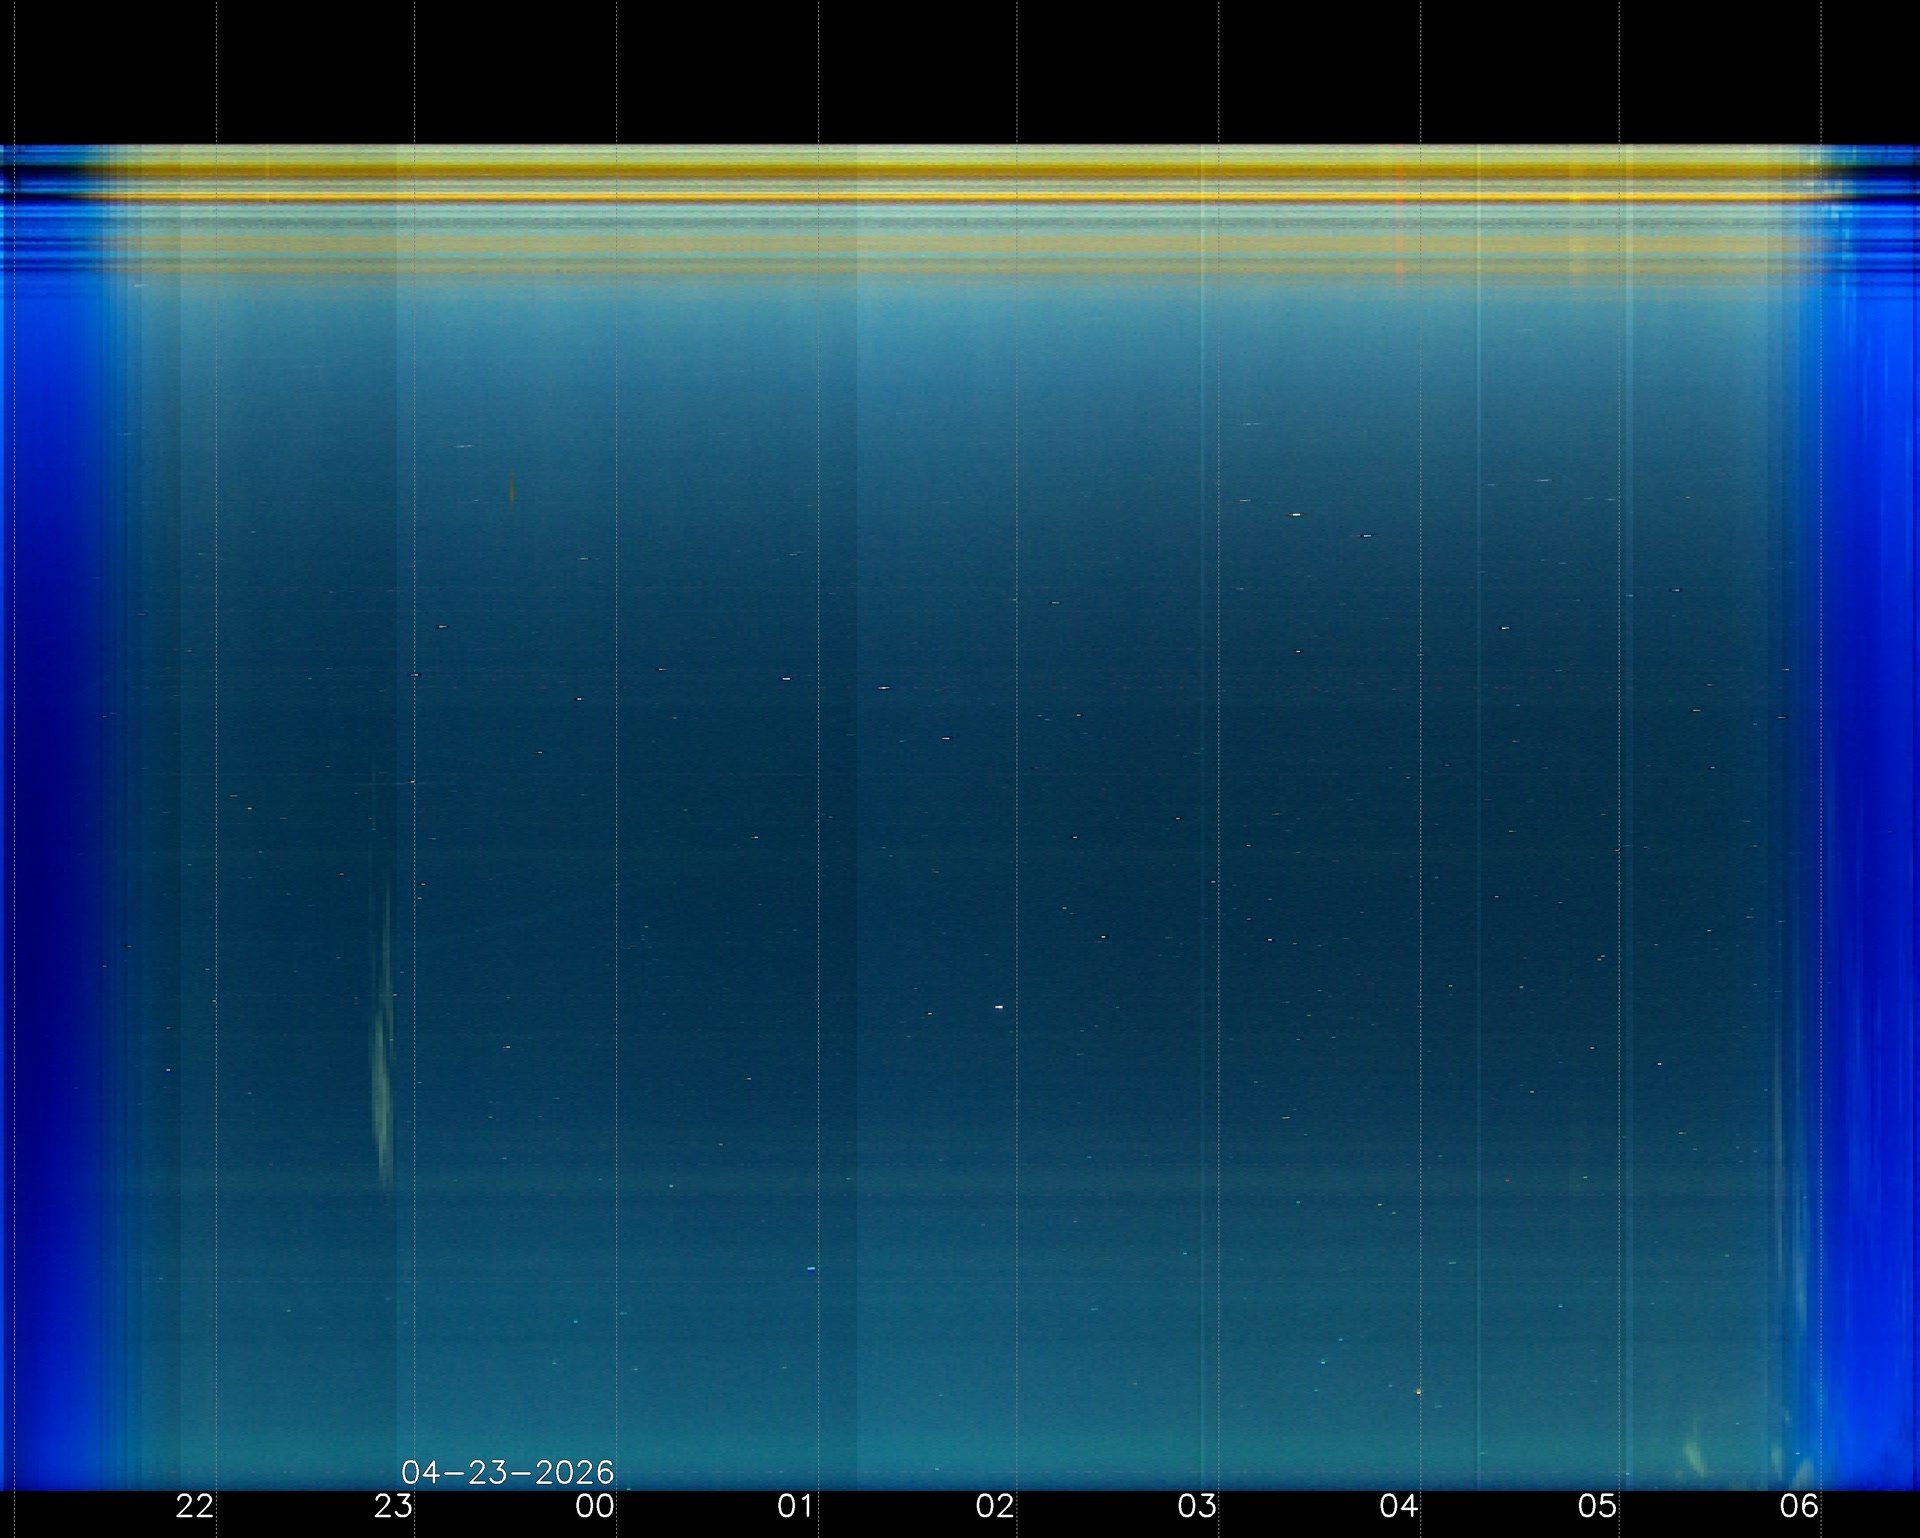The height and width of the screenshot is (1538, 1920).
Task: Click the bright star trail after 03h
Action: pyautogui.click(x=1296, y=515)
